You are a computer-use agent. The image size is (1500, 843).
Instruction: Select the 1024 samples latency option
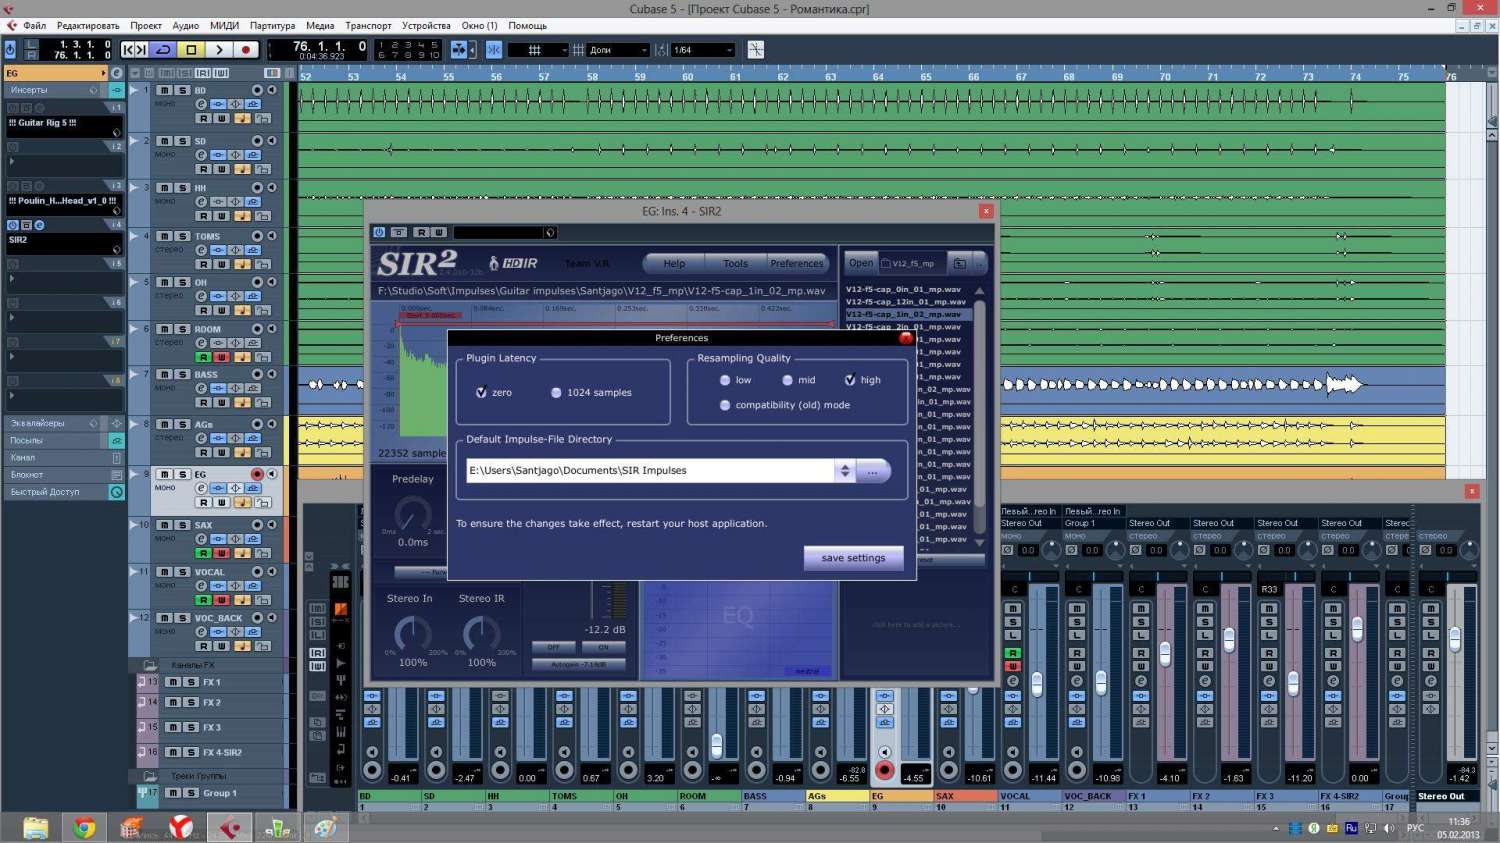pos(556,393)
